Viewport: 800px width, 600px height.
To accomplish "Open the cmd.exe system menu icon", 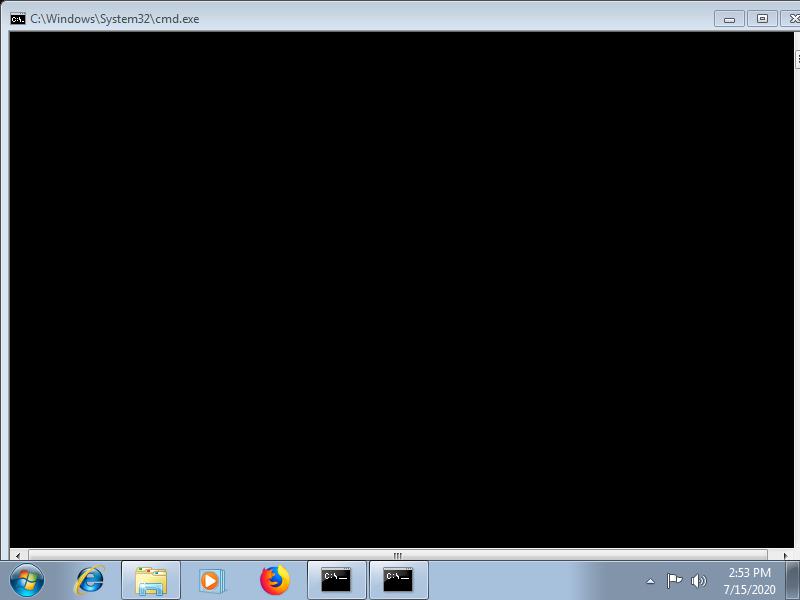I will point(17,19).
